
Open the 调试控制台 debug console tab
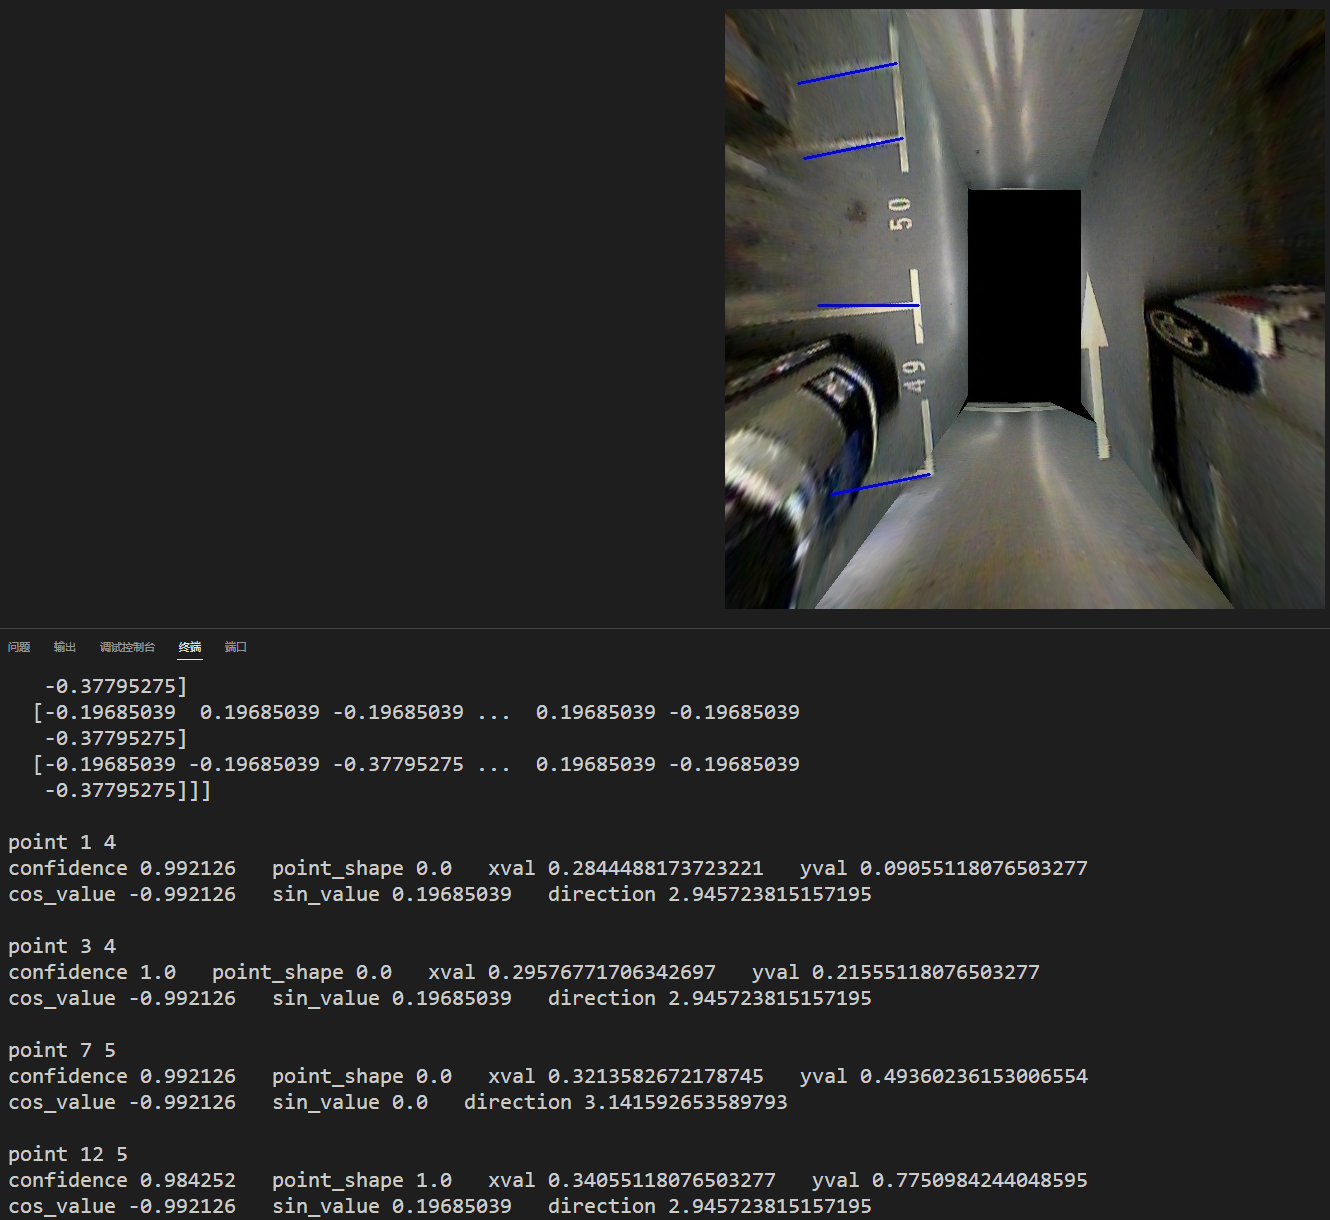[127, 647]
